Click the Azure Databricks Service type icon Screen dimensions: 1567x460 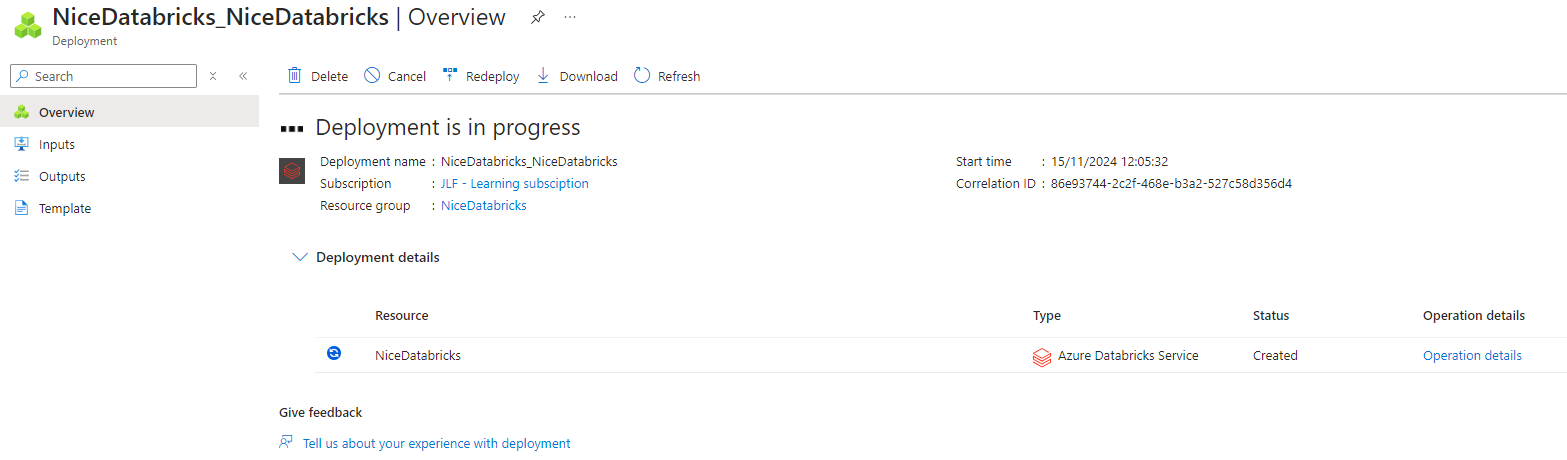point(1042,356)
